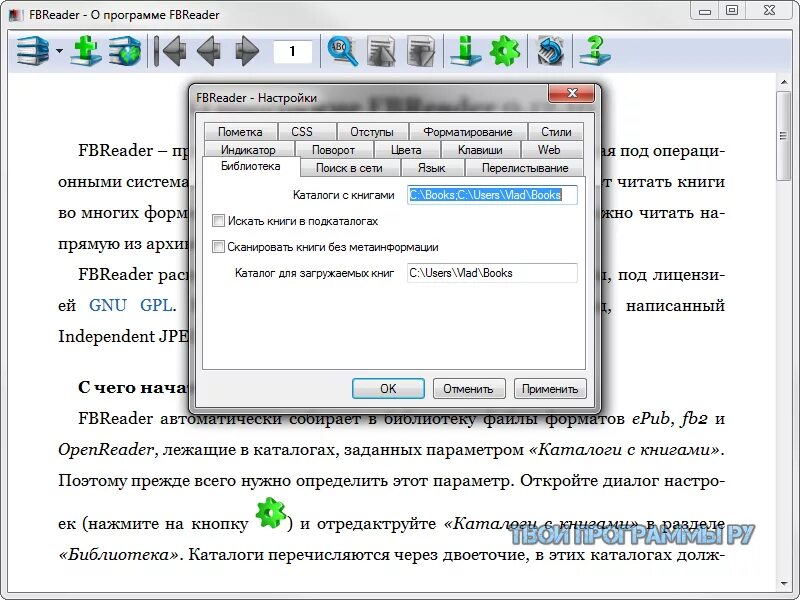Go forward with right arrow icon
The image size is (800, 600).
pyautogui.click(x=247, y=51)
